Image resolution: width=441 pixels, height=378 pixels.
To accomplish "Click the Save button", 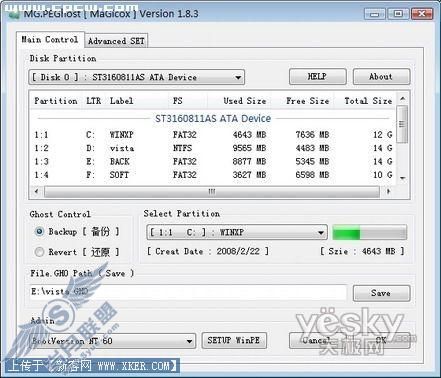I will (381, 293).
